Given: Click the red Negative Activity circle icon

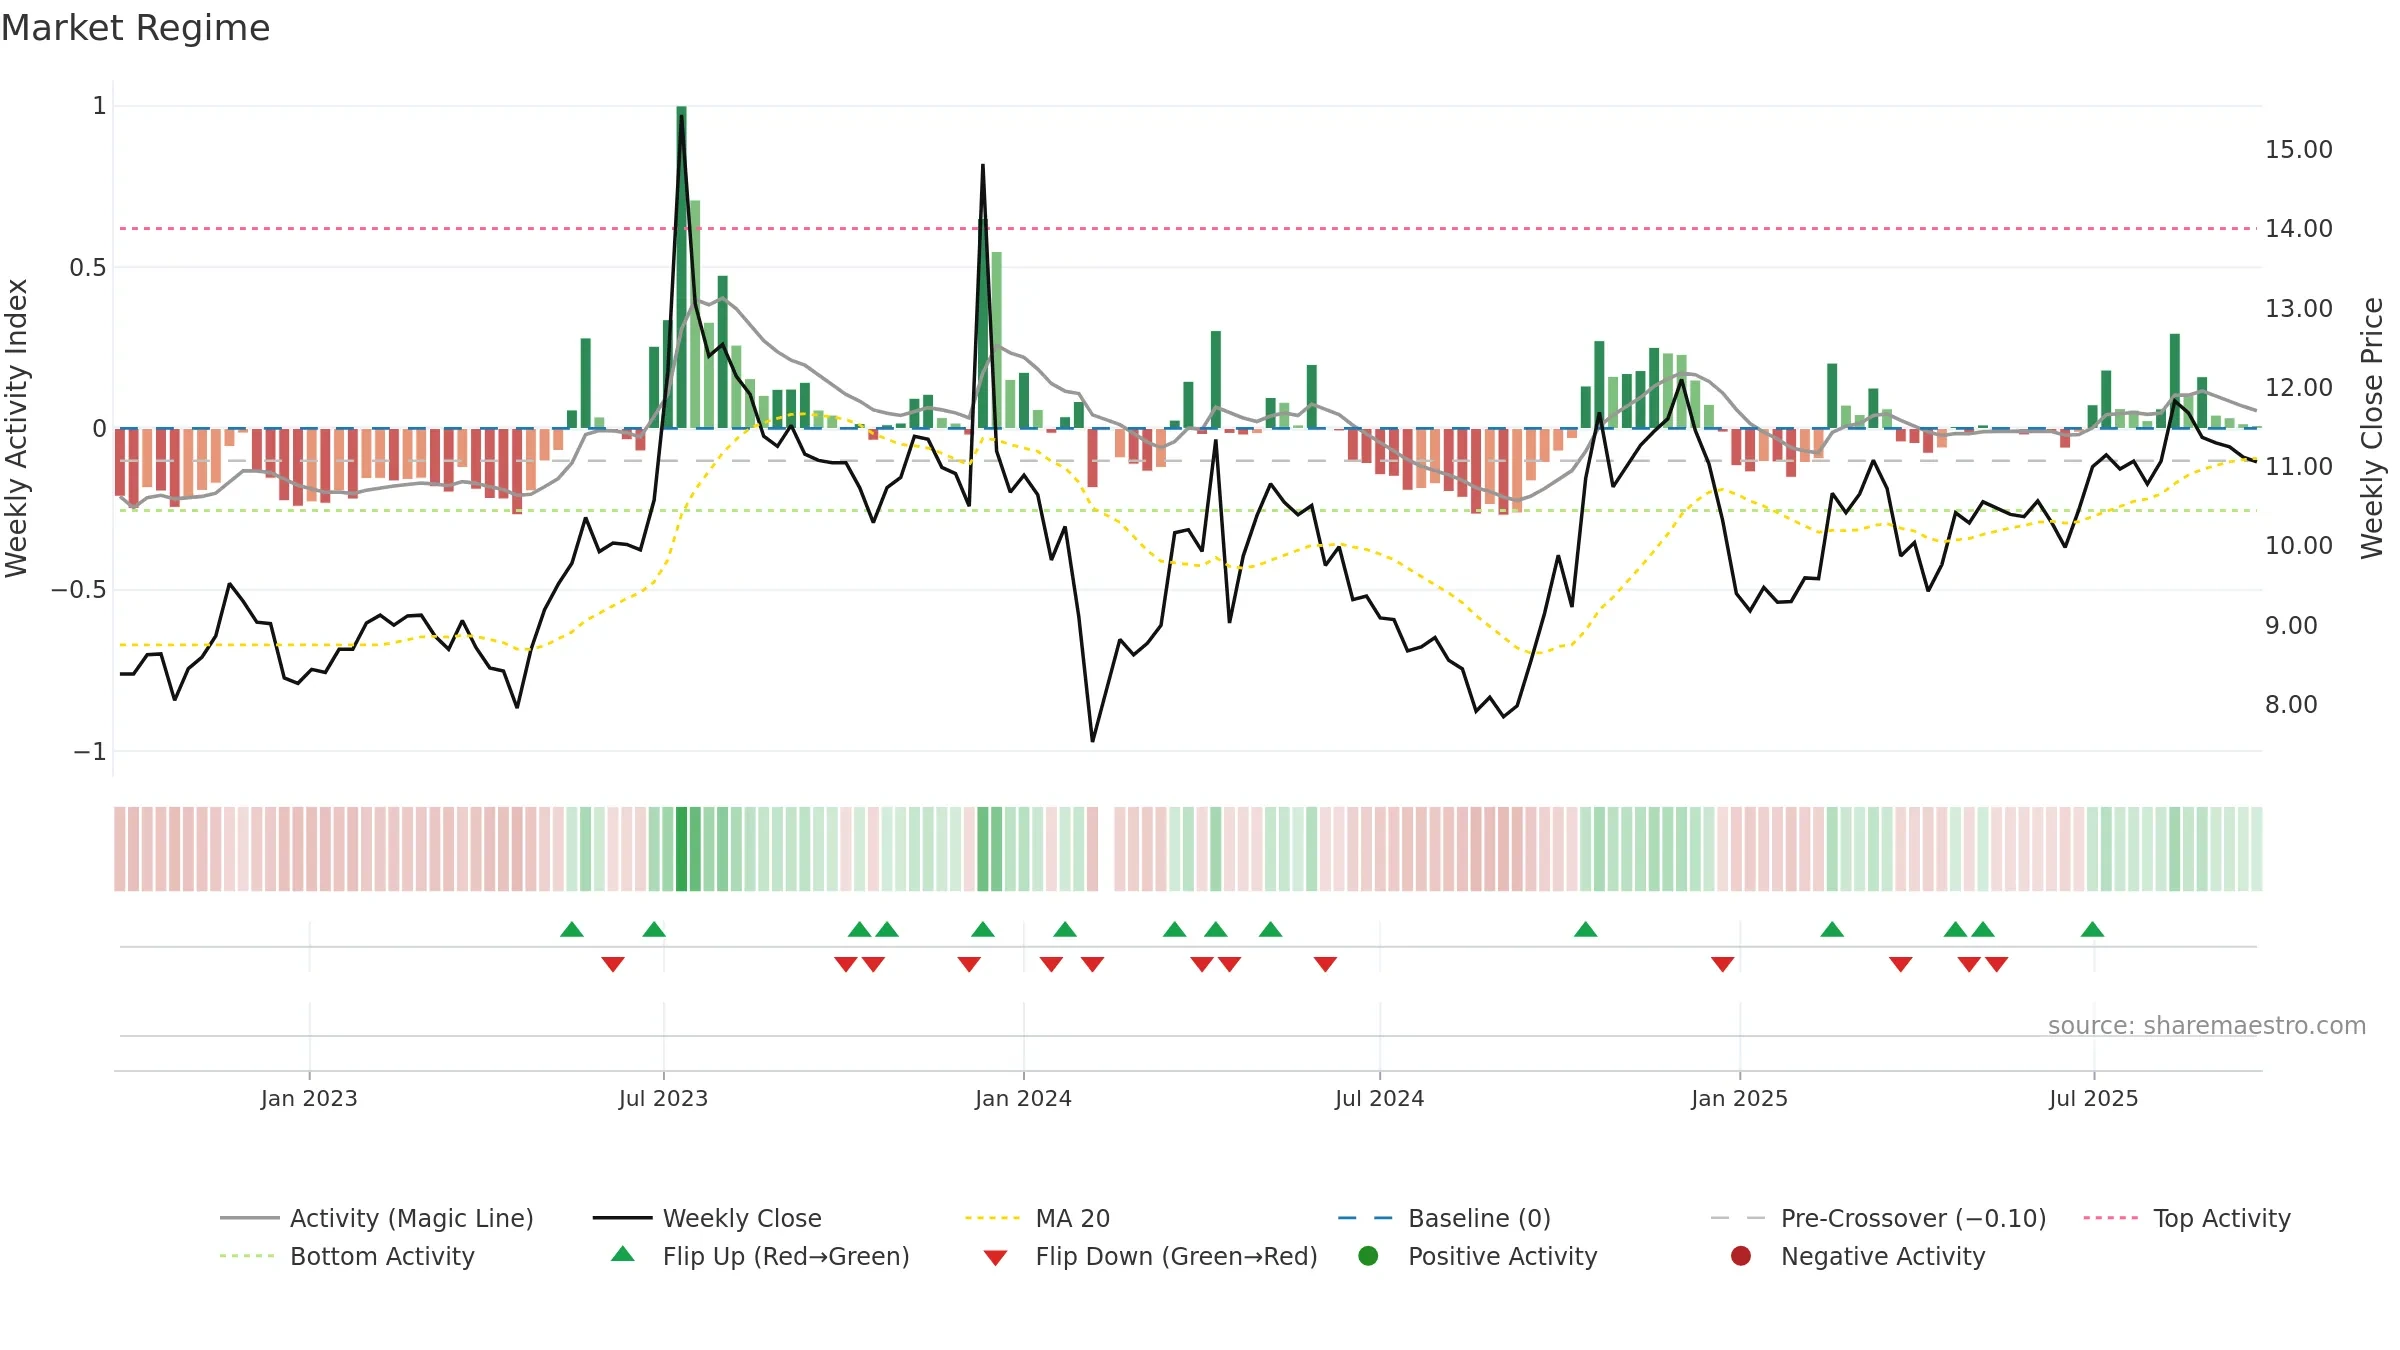Looking at the screenshot, I should [x=1741, y=1256].
